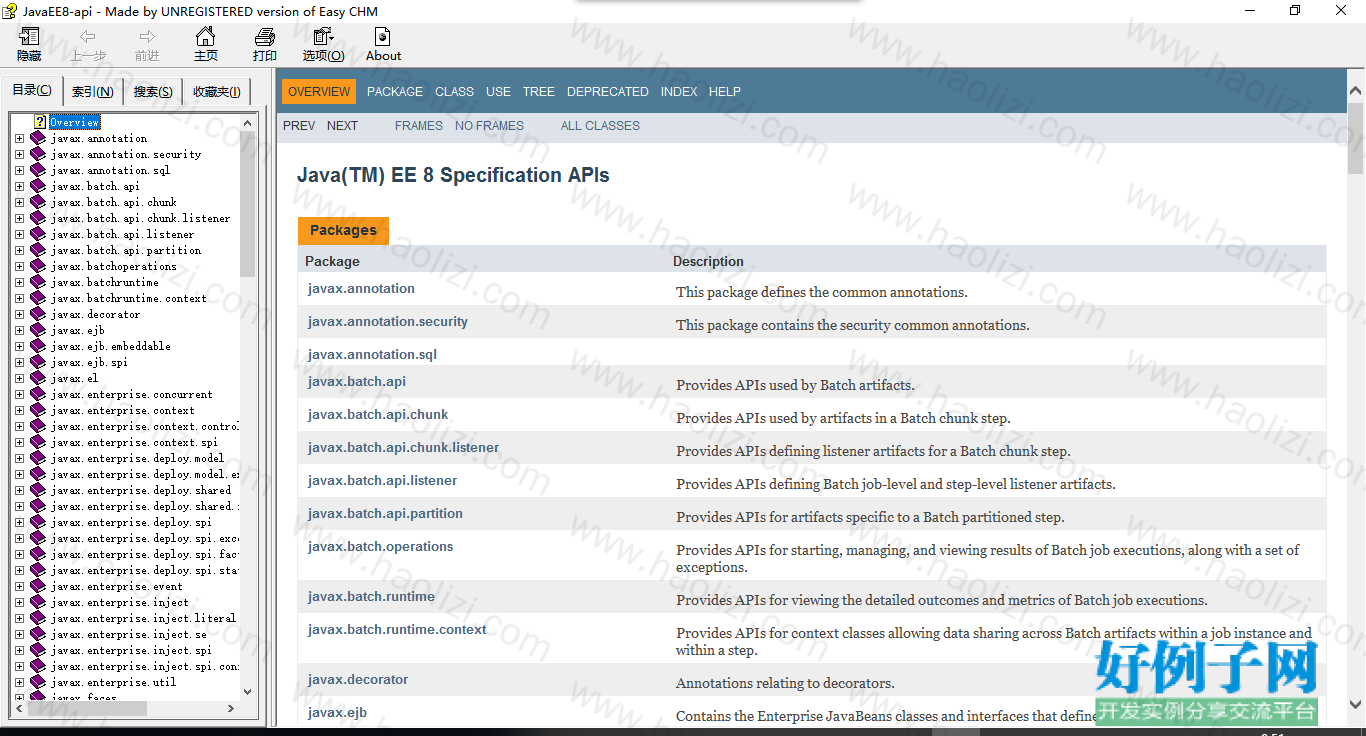Click text "Annotations relating to decorators."
1366x736 pixels.
785,684
